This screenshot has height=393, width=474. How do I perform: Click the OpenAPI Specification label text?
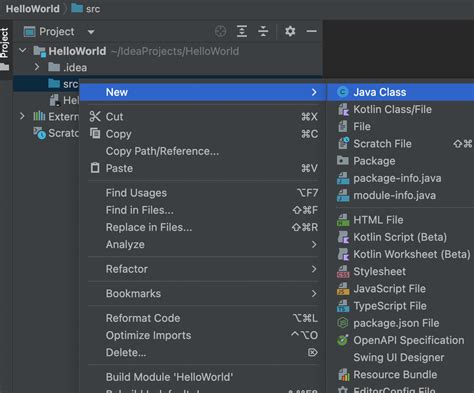click(409, 340)
